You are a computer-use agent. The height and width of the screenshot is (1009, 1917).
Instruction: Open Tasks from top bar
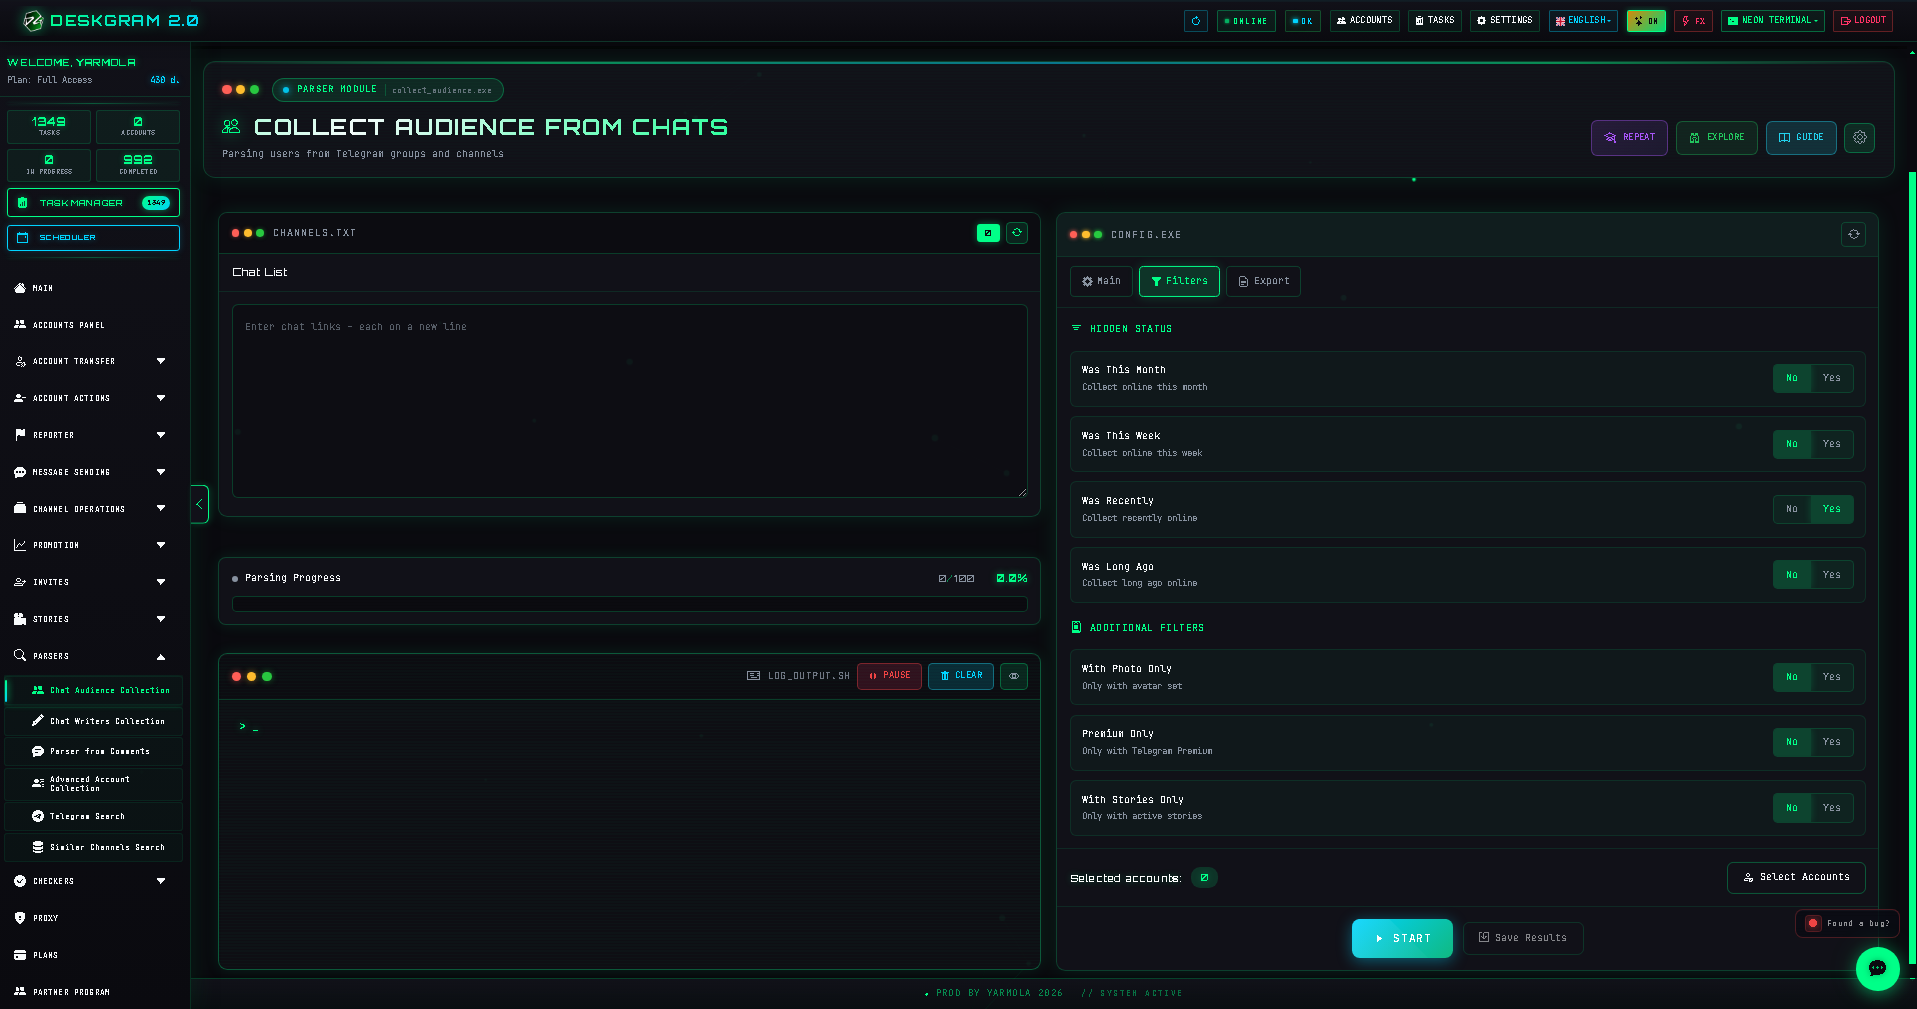pos(1435,21)
